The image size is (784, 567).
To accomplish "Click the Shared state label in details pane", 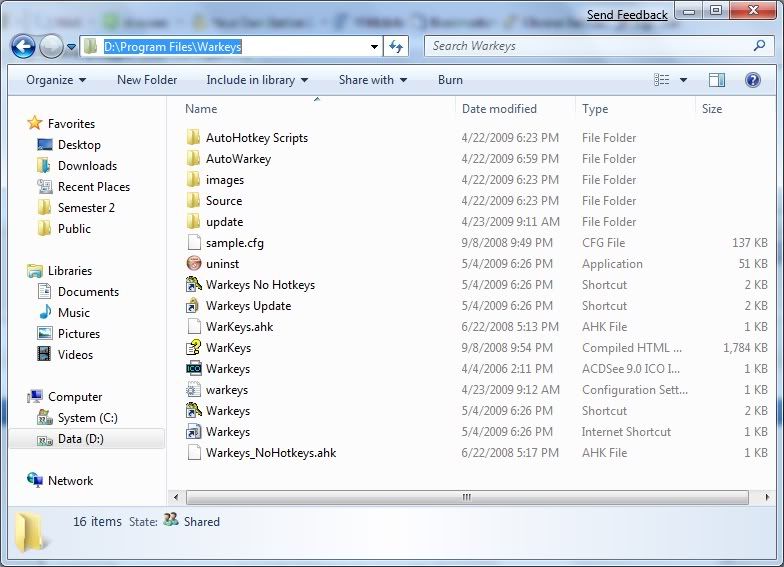I will click(x=202, y=522).
